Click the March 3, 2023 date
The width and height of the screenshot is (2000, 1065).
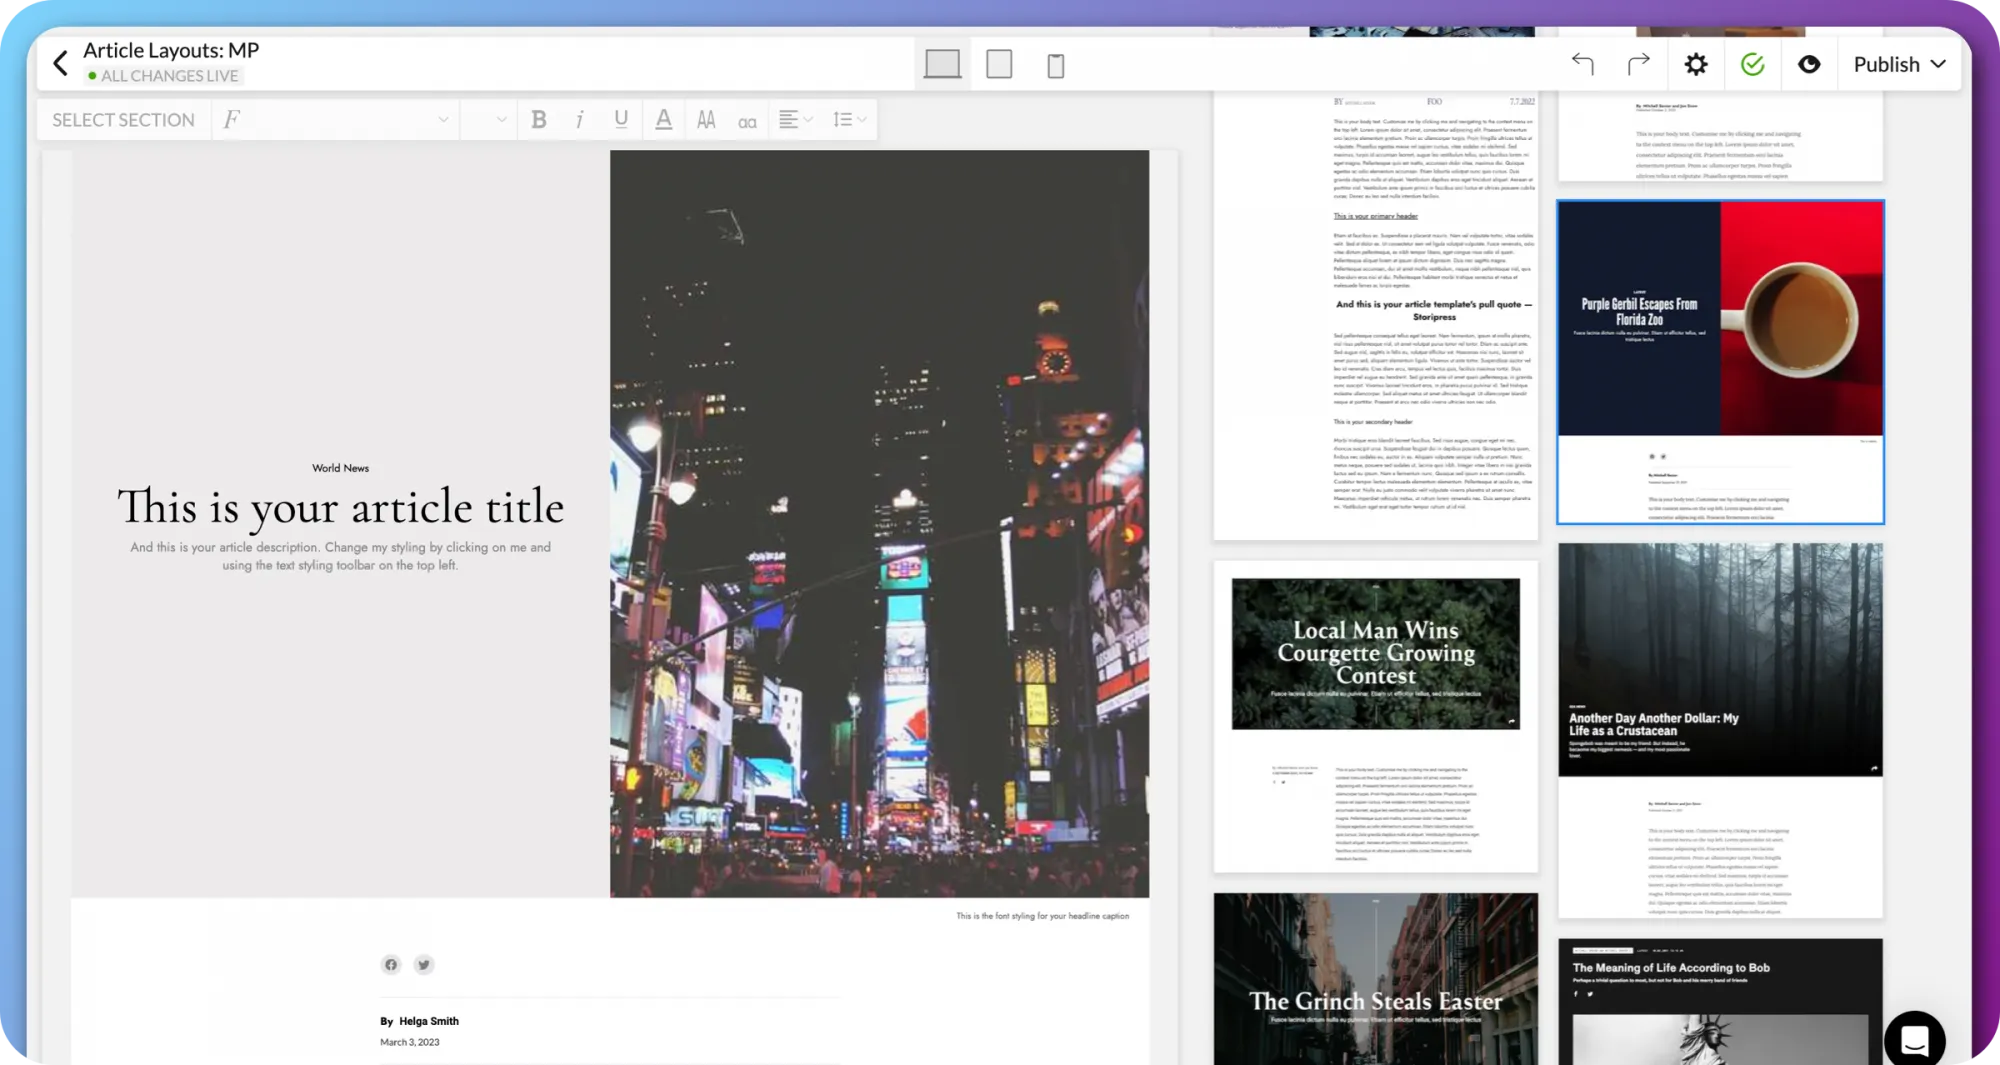(x=409, y=1042)
